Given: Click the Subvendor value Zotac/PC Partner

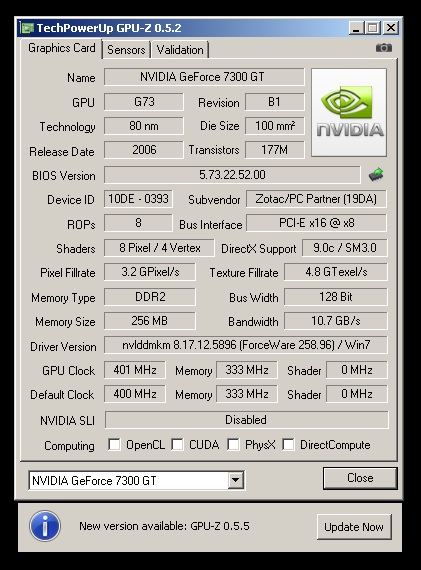Looking at the screenshot, I should click(x=316, y=199).
